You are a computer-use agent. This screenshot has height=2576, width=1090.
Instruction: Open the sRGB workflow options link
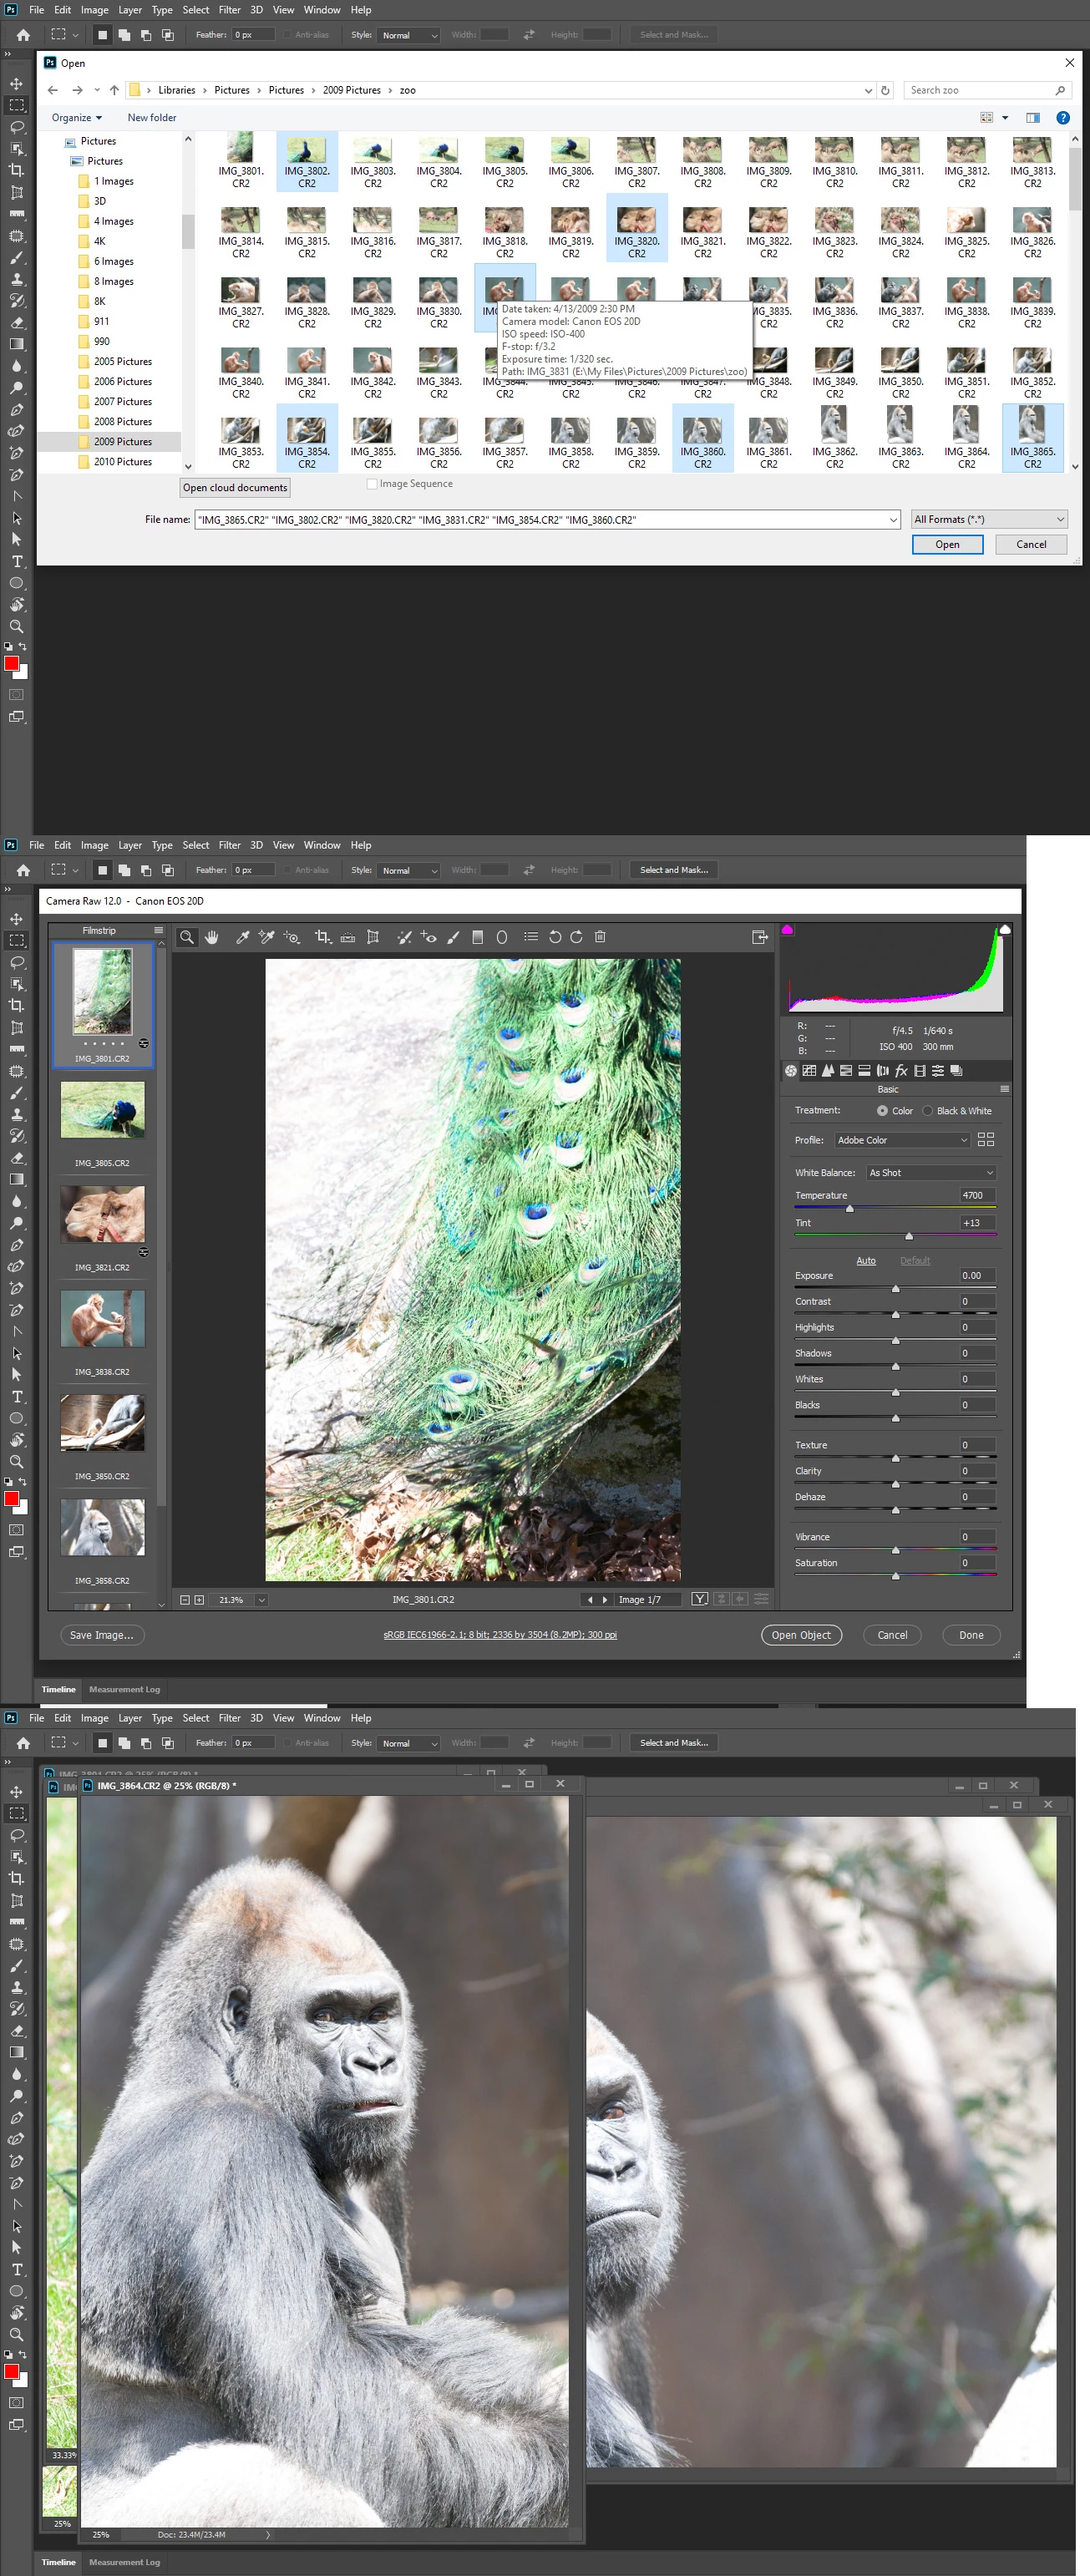[500, 1635]
